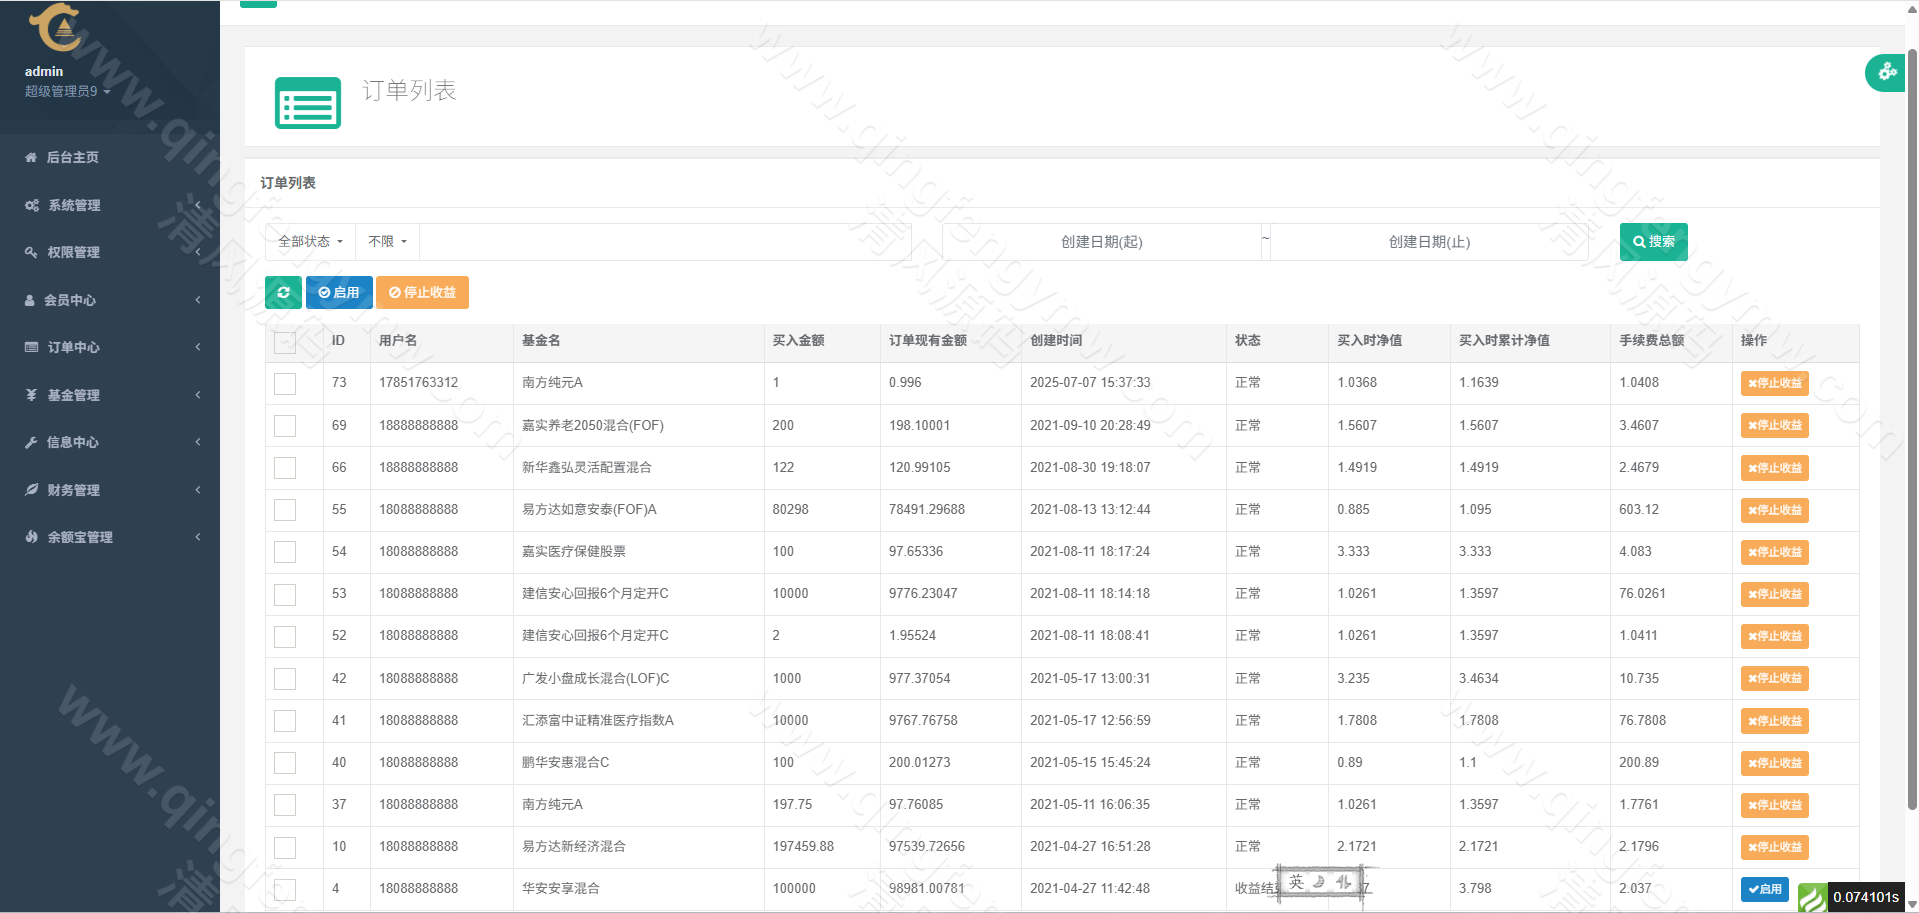The image size is (1919, 913).
Task: Open the 余额宝管理 sidebar menu
Action: tap(110, 537)
